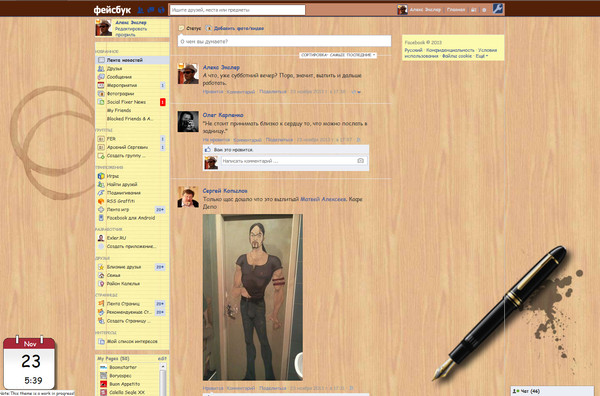Open the RSS Graffiti app icon
Image resolution: width=600 pixels, height=396 pixels.
(x=101, y=201)
